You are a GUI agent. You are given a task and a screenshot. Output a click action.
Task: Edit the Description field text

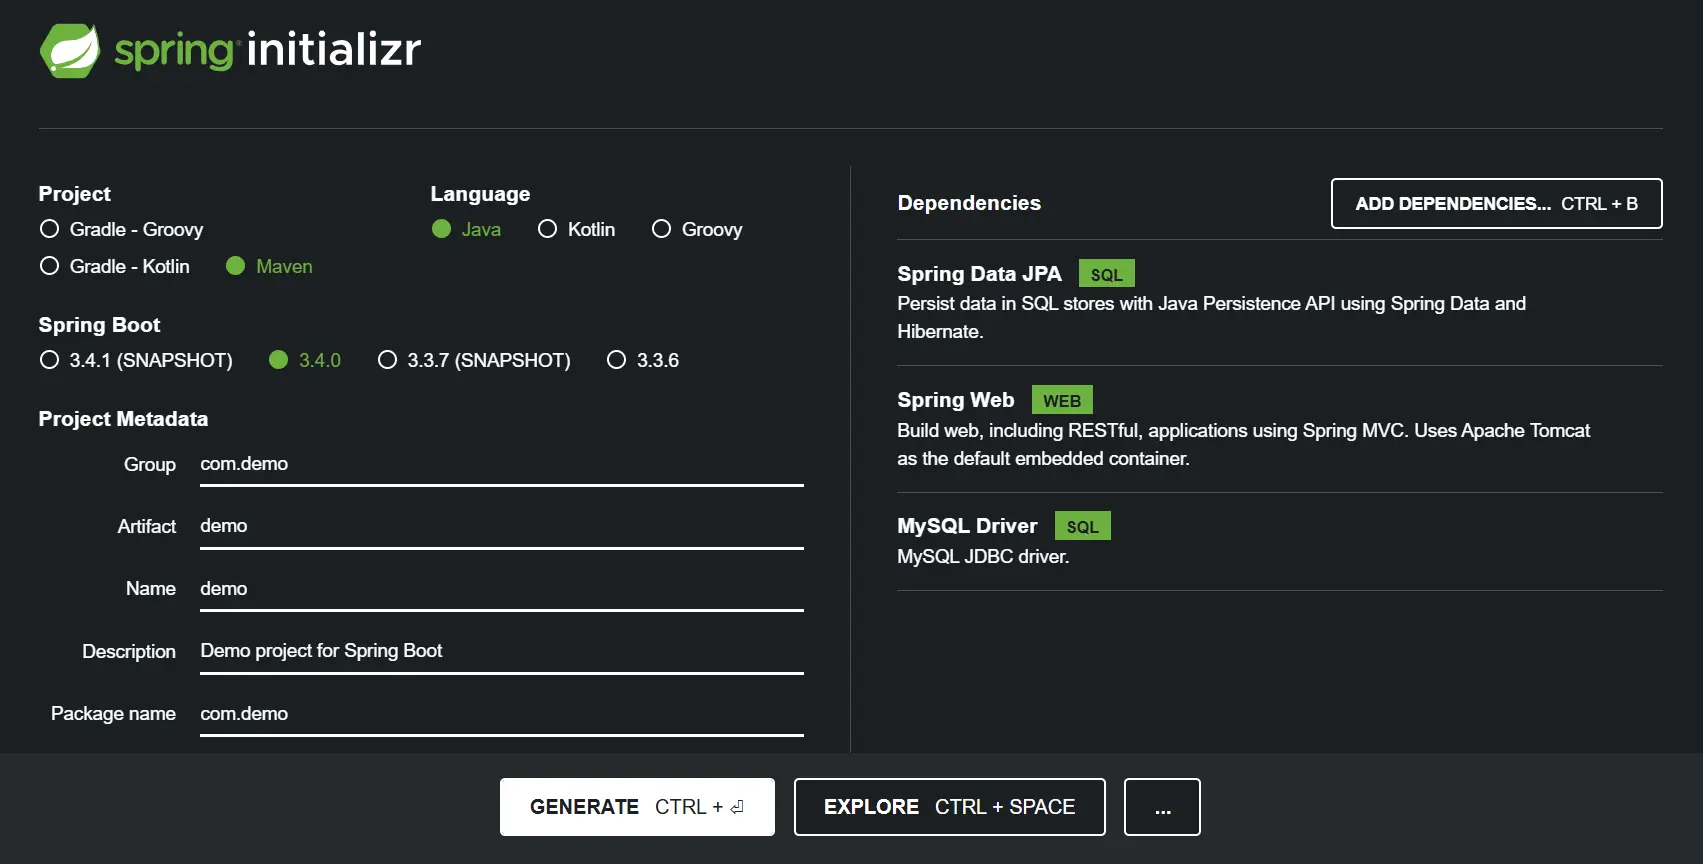502,651
